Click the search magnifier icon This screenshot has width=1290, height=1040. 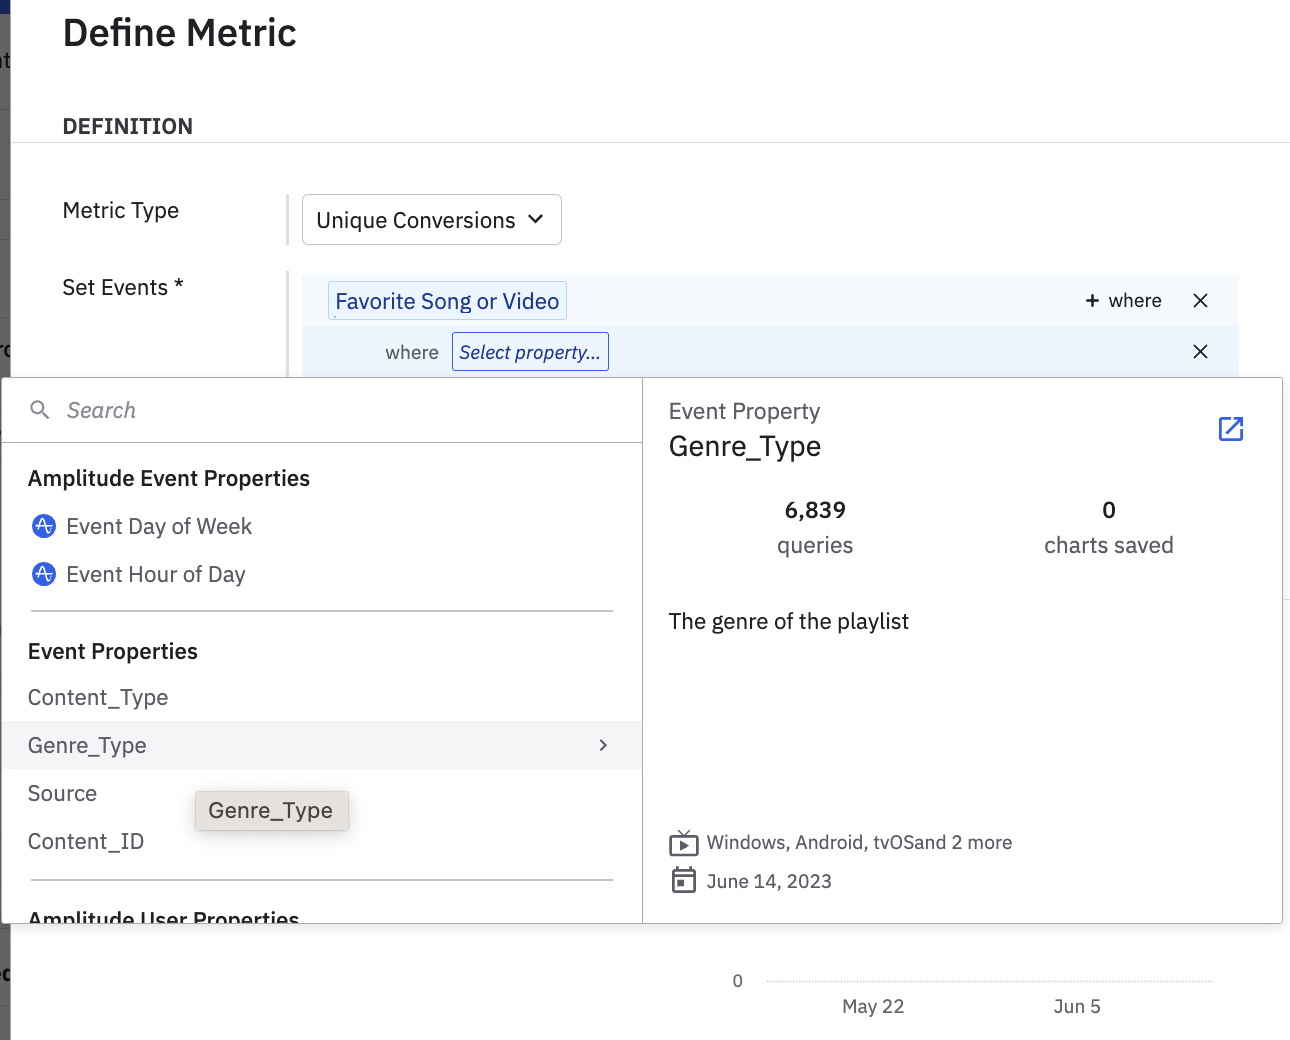coord(40,410)
